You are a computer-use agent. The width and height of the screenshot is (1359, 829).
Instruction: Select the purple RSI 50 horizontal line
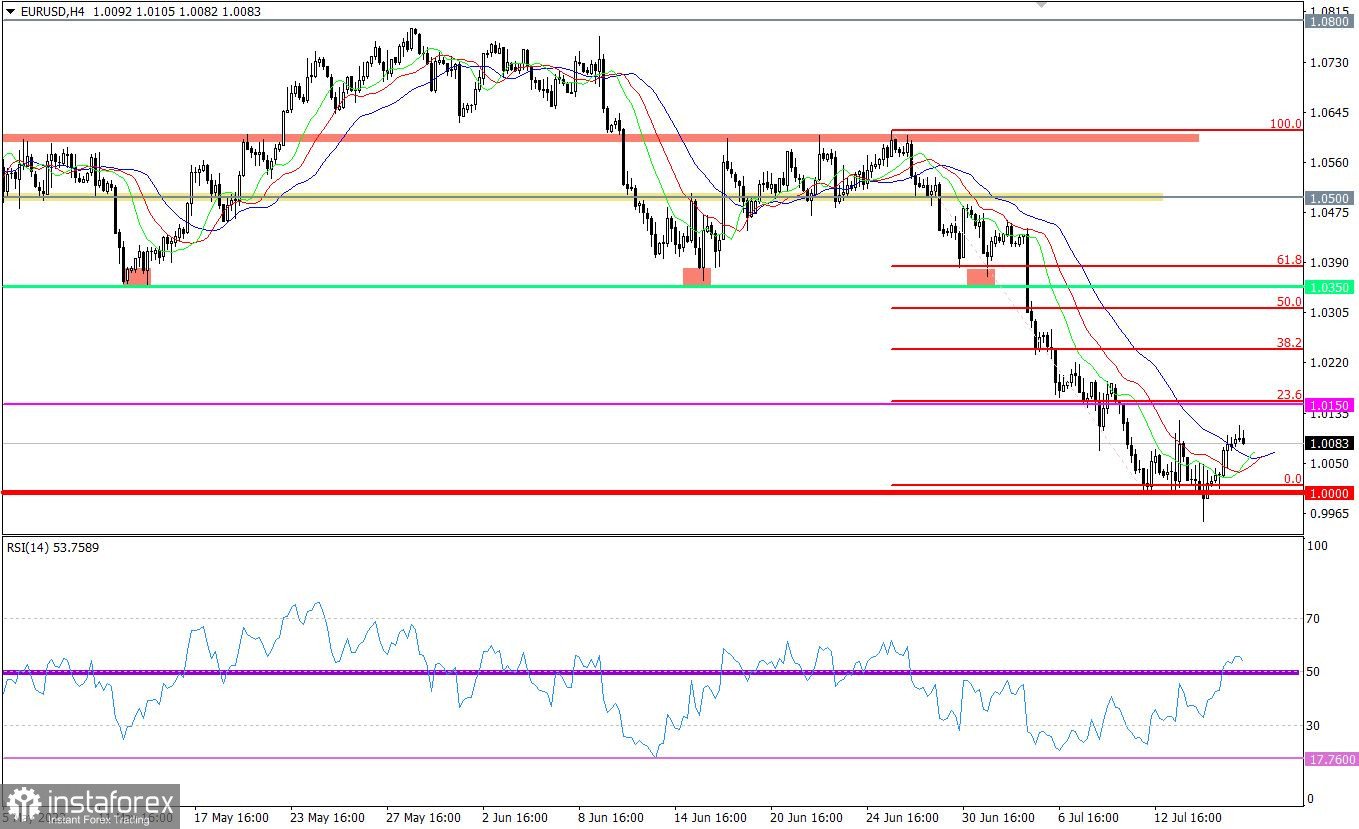[x=650, y=672]
